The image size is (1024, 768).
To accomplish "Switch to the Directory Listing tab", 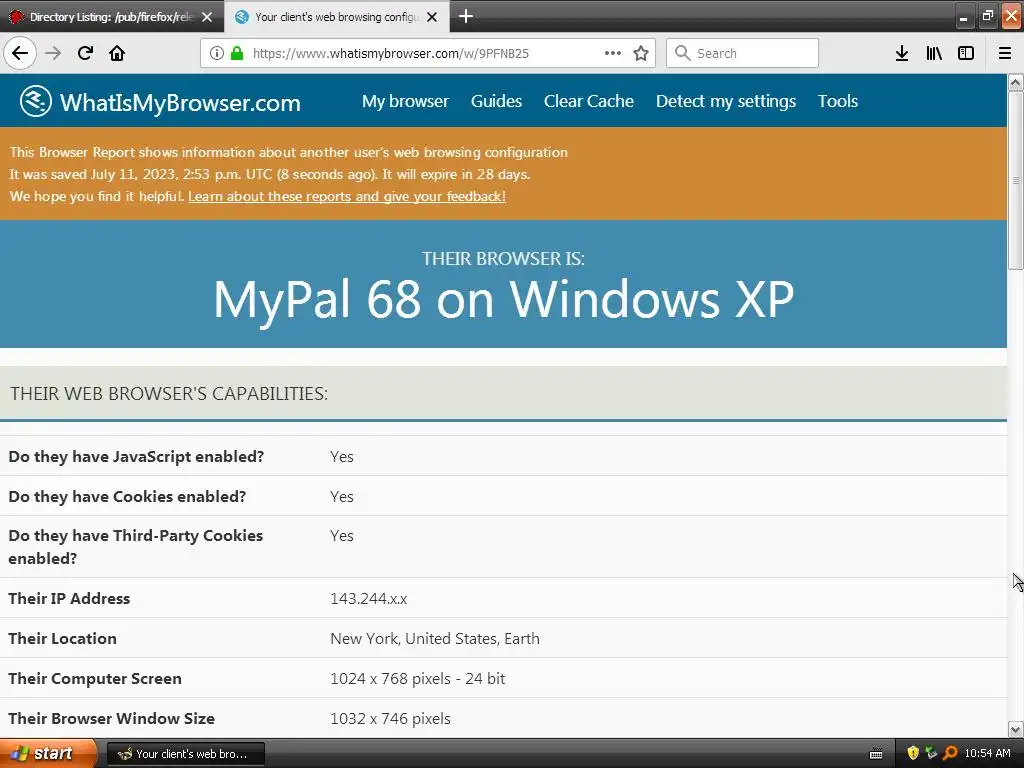I will [x=112, y=17].
